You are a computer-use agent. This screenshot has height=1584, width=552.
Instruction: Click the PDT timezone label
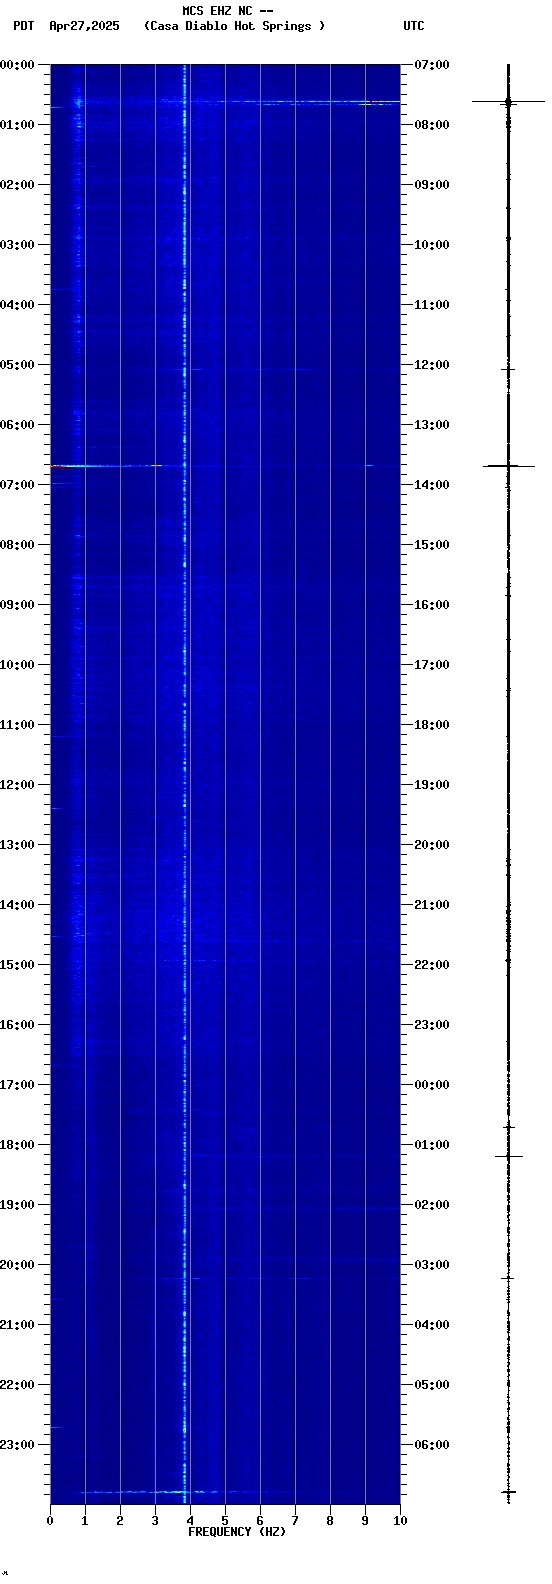tap(23, 26)
